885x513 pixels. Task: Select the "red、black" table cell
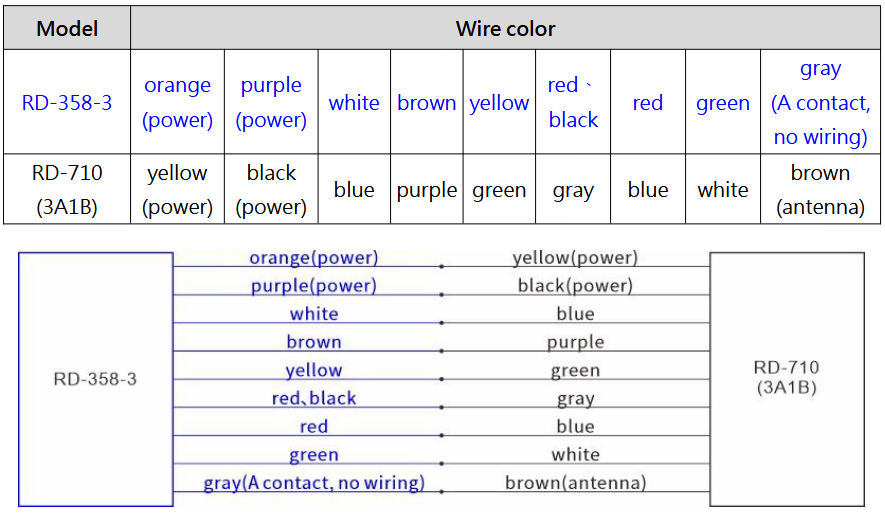point(573,103)
